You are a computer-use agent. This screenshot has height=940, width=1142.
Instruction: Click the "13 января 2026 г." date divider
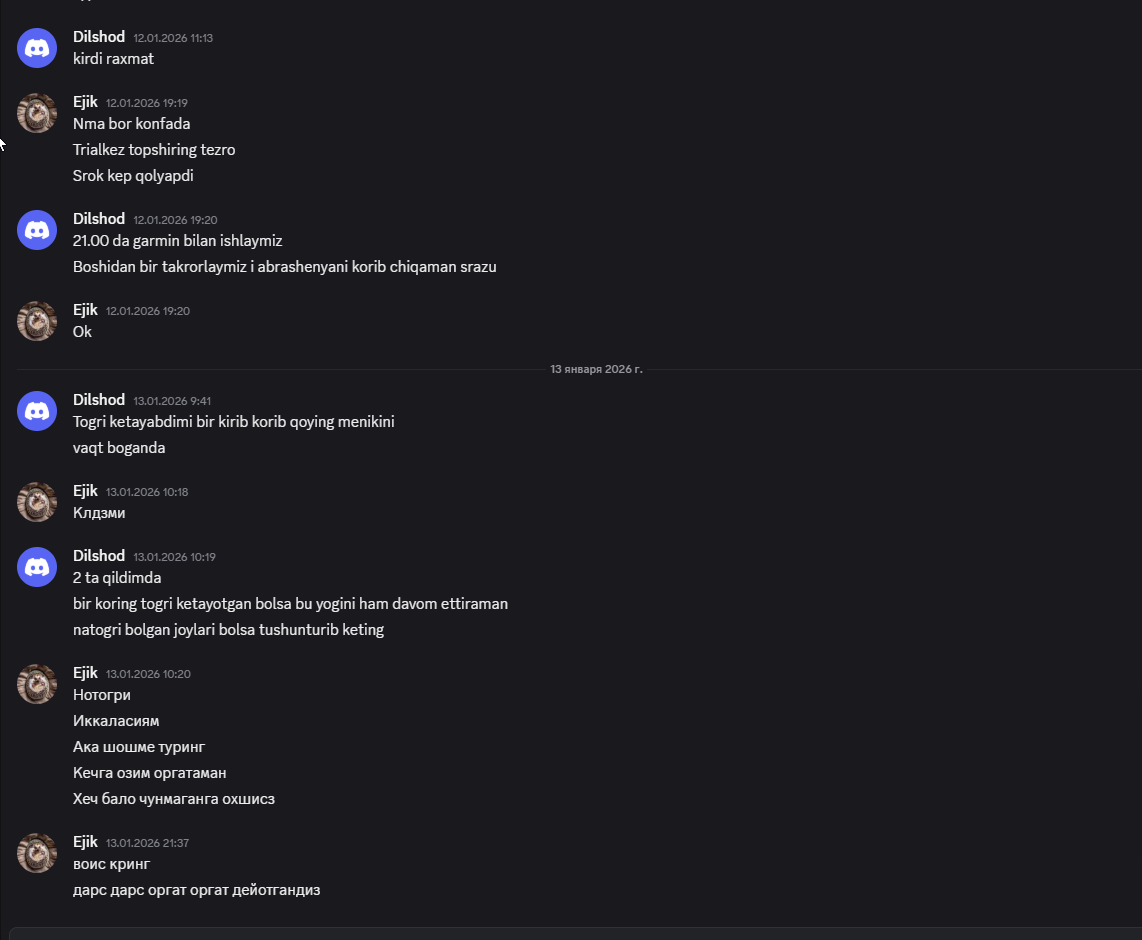point(596,369)
